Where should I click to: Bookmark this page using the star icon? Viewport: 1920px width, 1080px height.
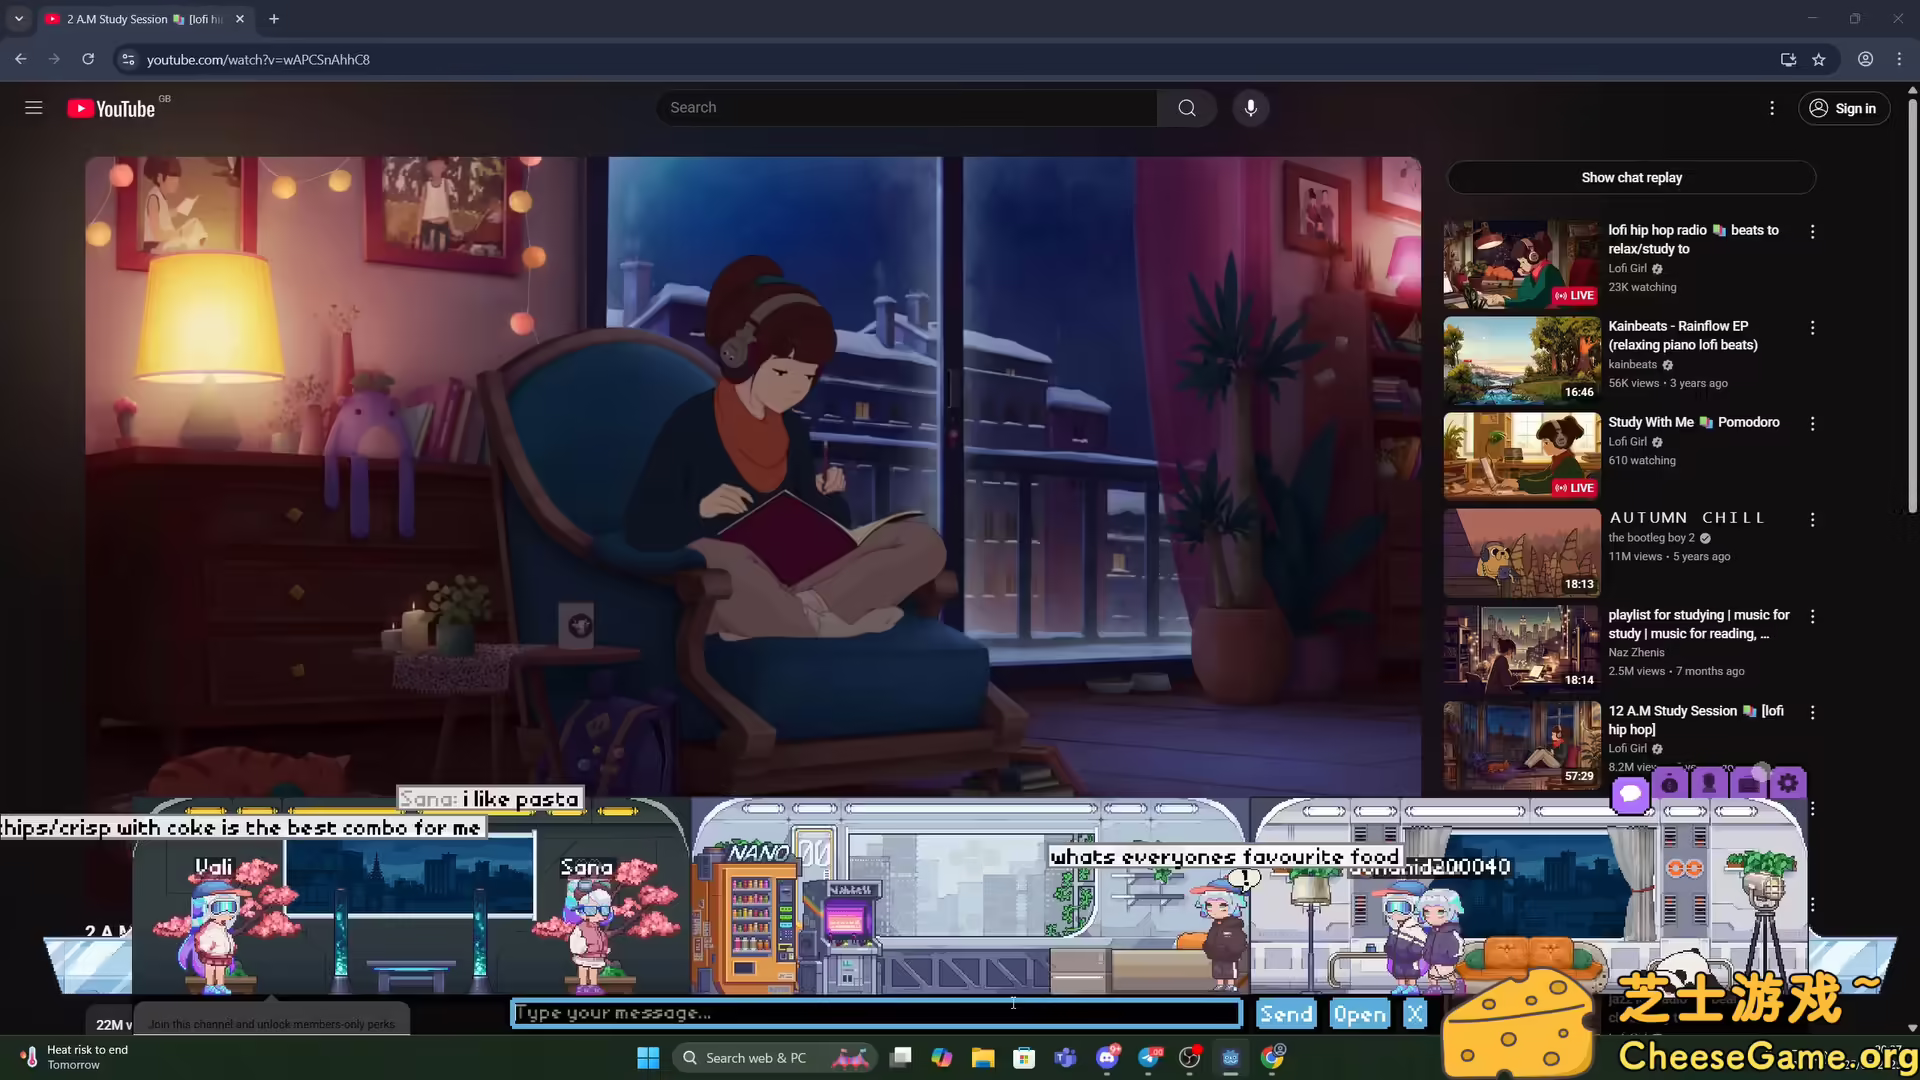tap(1819, 59)
